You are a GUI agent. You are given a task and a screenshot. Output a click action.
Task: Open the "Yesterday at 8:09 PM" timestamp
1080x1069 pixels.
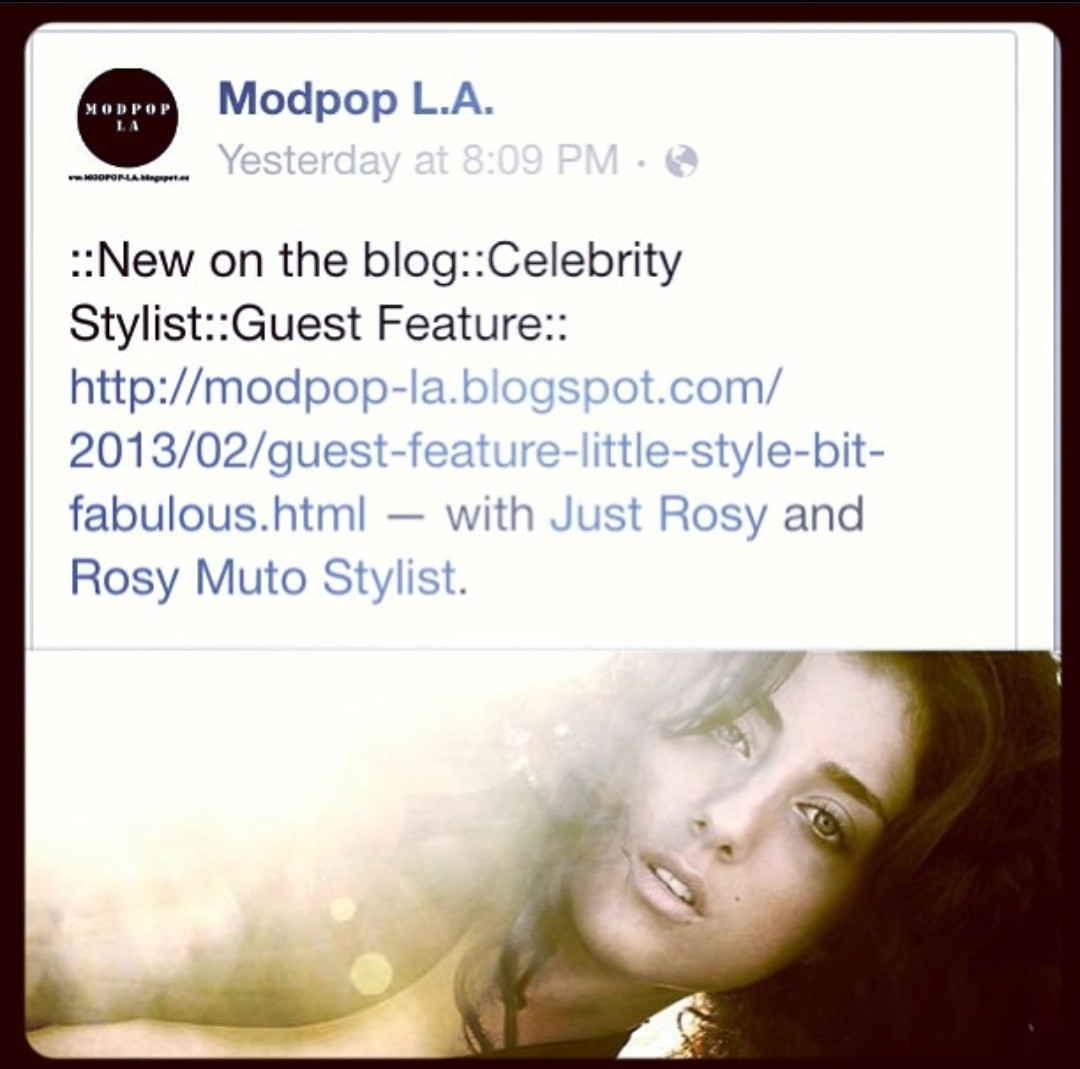(x=419, y=161)
